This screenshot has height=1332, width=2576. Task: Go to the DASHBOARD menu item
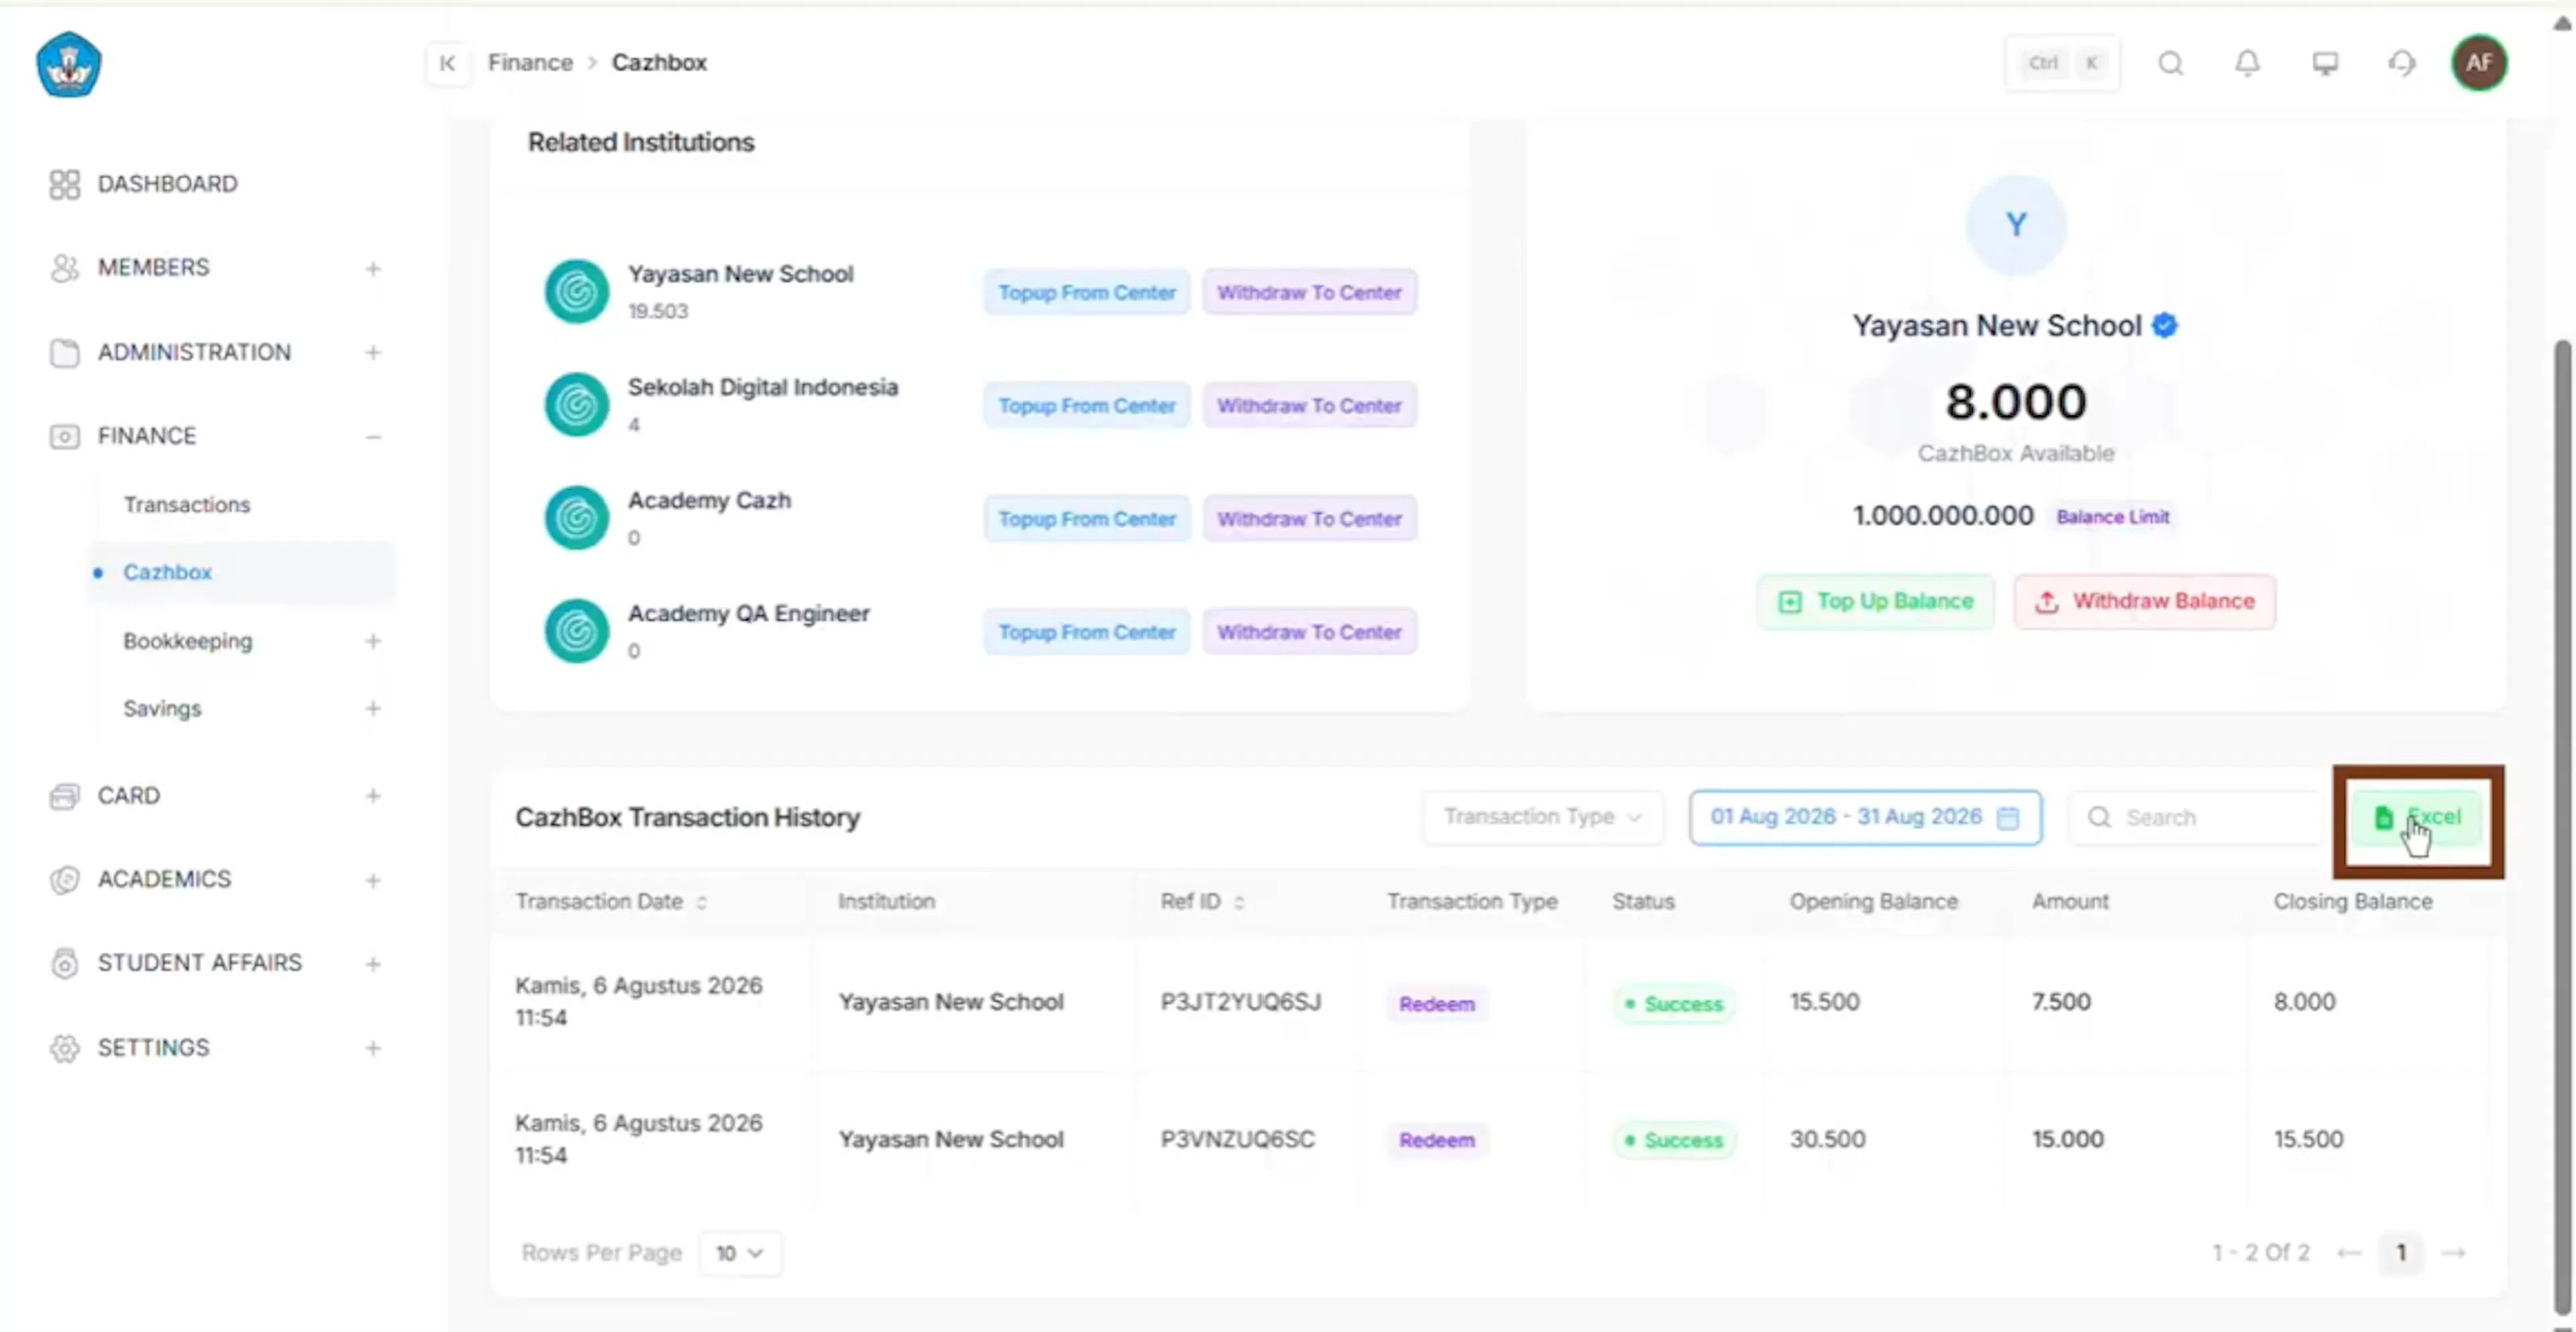[x=168, y=184]
